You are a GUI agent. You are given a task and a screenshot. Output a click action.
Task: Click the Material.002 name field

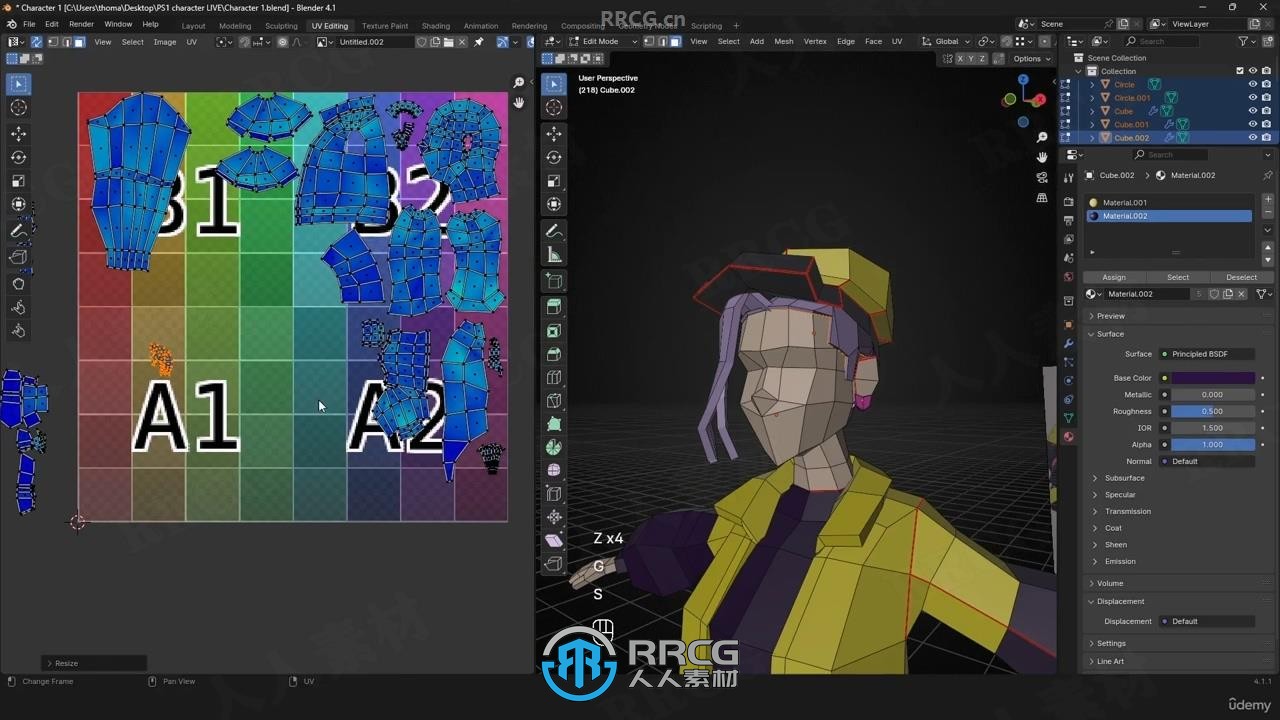1148,294
